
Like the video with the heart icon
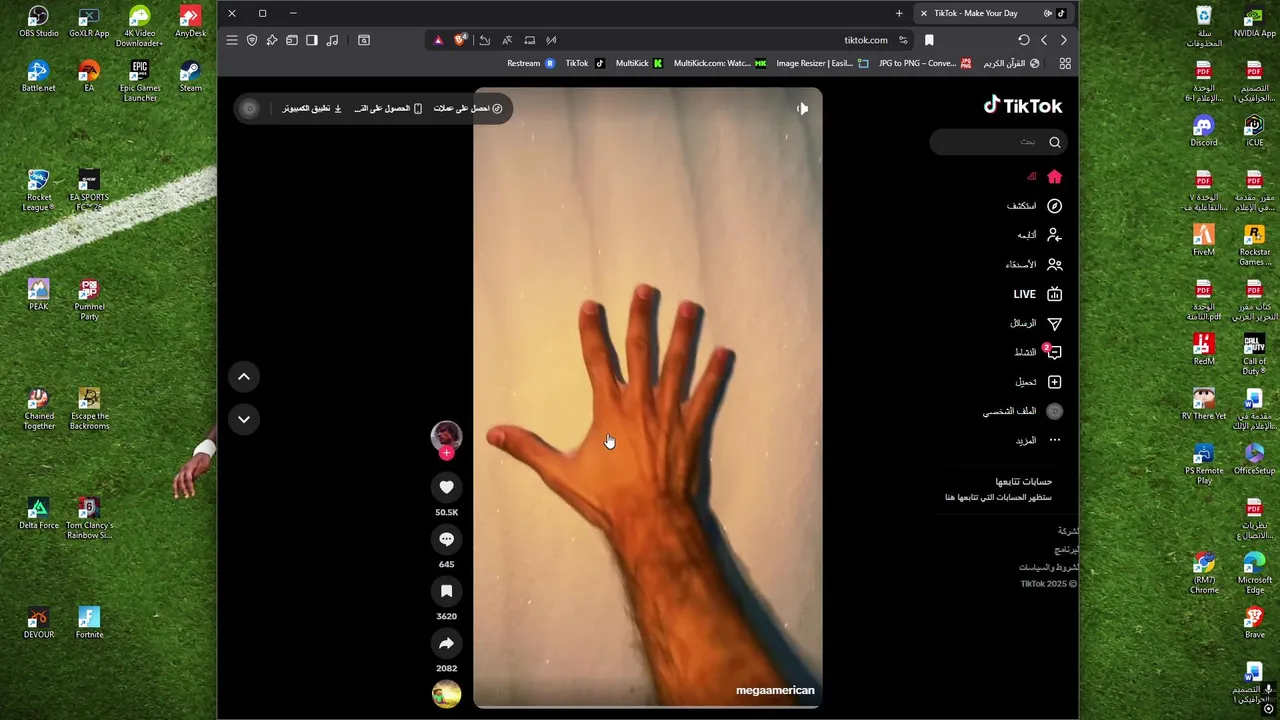coord(446,487)
